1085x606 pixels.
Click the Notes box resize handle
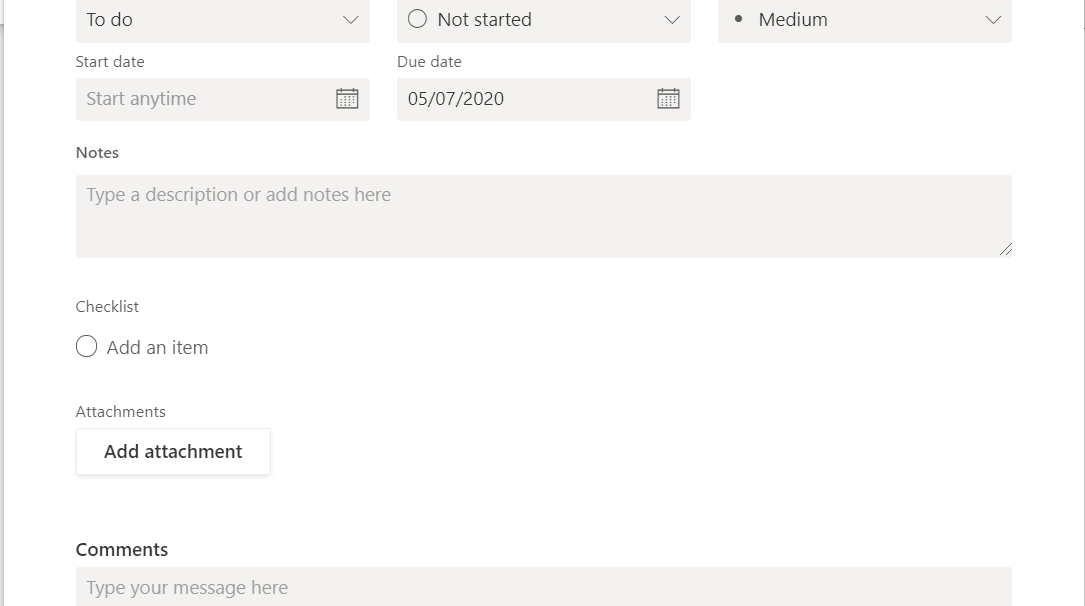click(x=1005, y=249)
